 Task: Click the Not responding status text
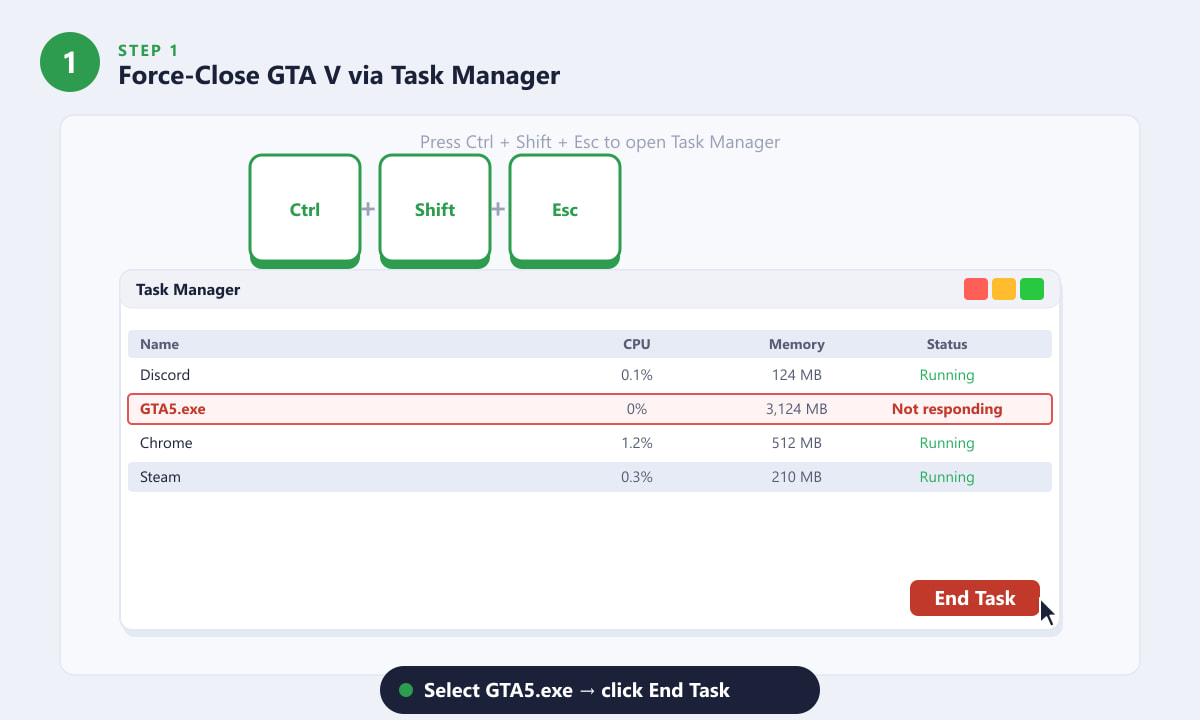click(947, 409)
